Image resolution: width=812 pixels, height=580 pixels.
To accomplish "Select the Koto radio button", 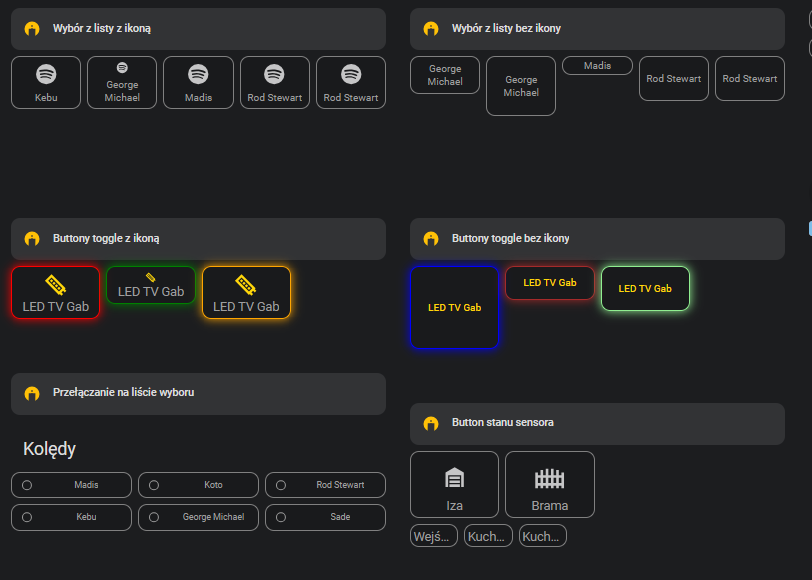I will (x=154, y=485).
